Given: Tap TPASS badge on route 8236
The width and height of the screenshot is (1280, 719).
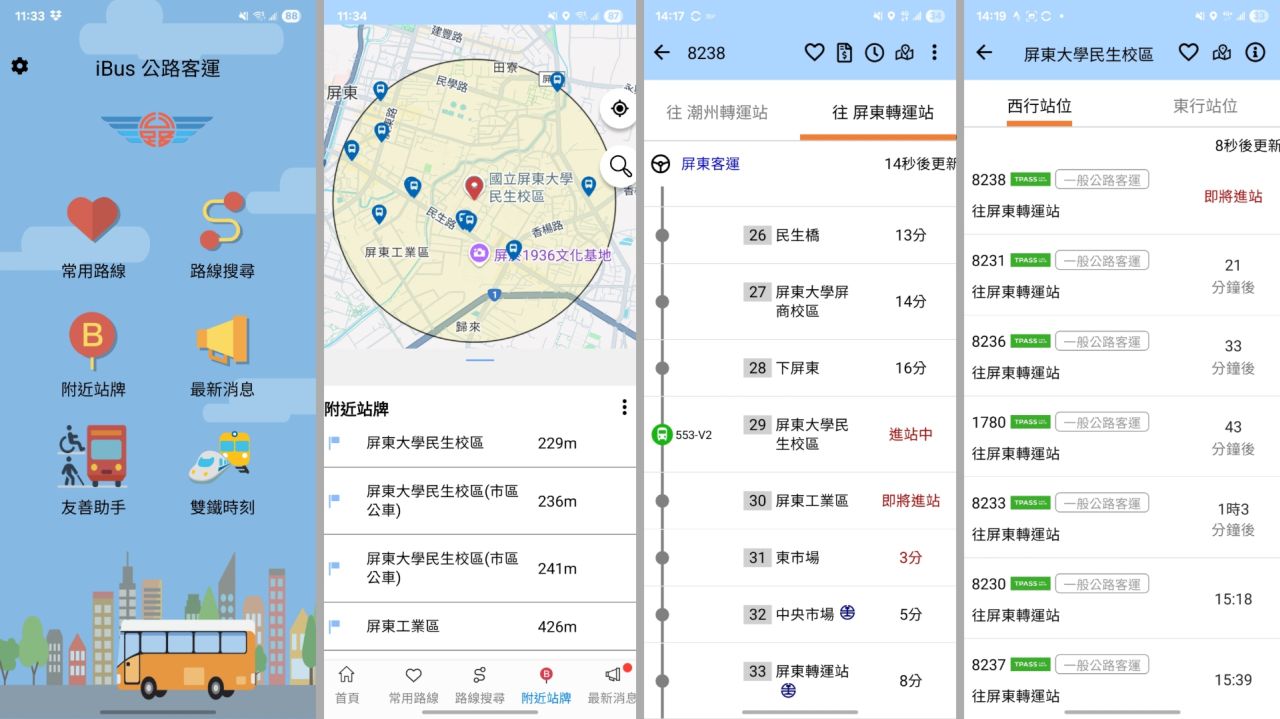Looking at the screenshot, I should coord(1030,341).
